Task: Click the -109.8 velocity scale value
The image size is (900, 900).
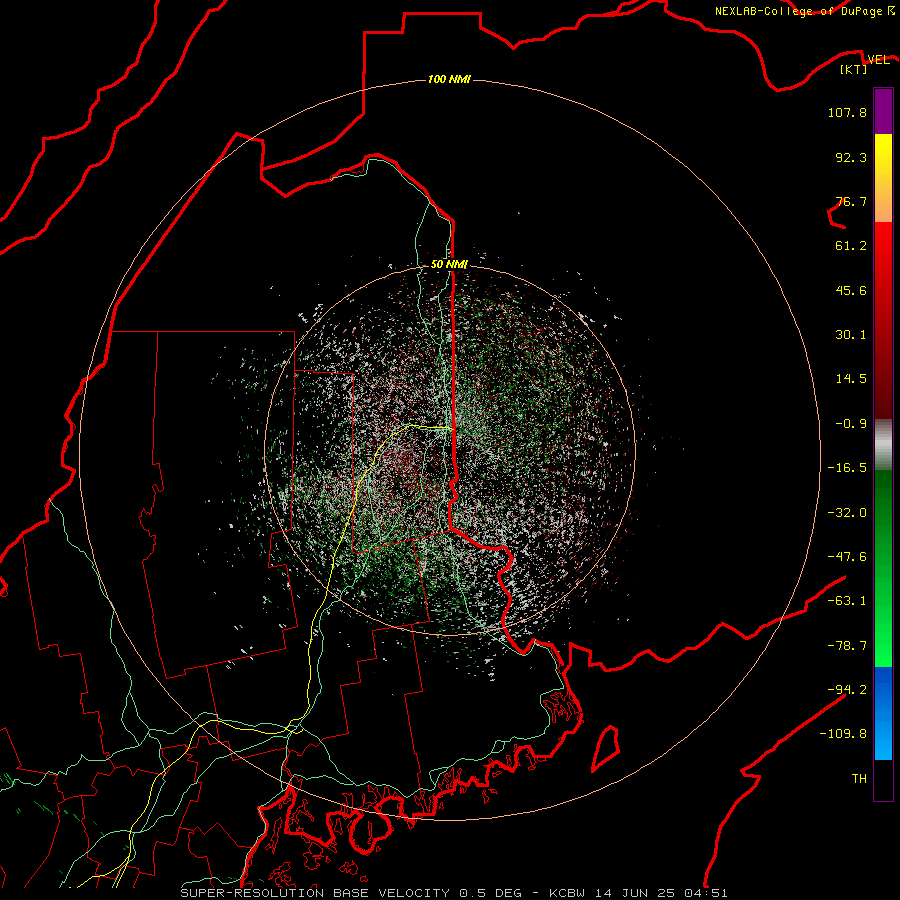Action: pyautogui.click(x=843, y=734)
